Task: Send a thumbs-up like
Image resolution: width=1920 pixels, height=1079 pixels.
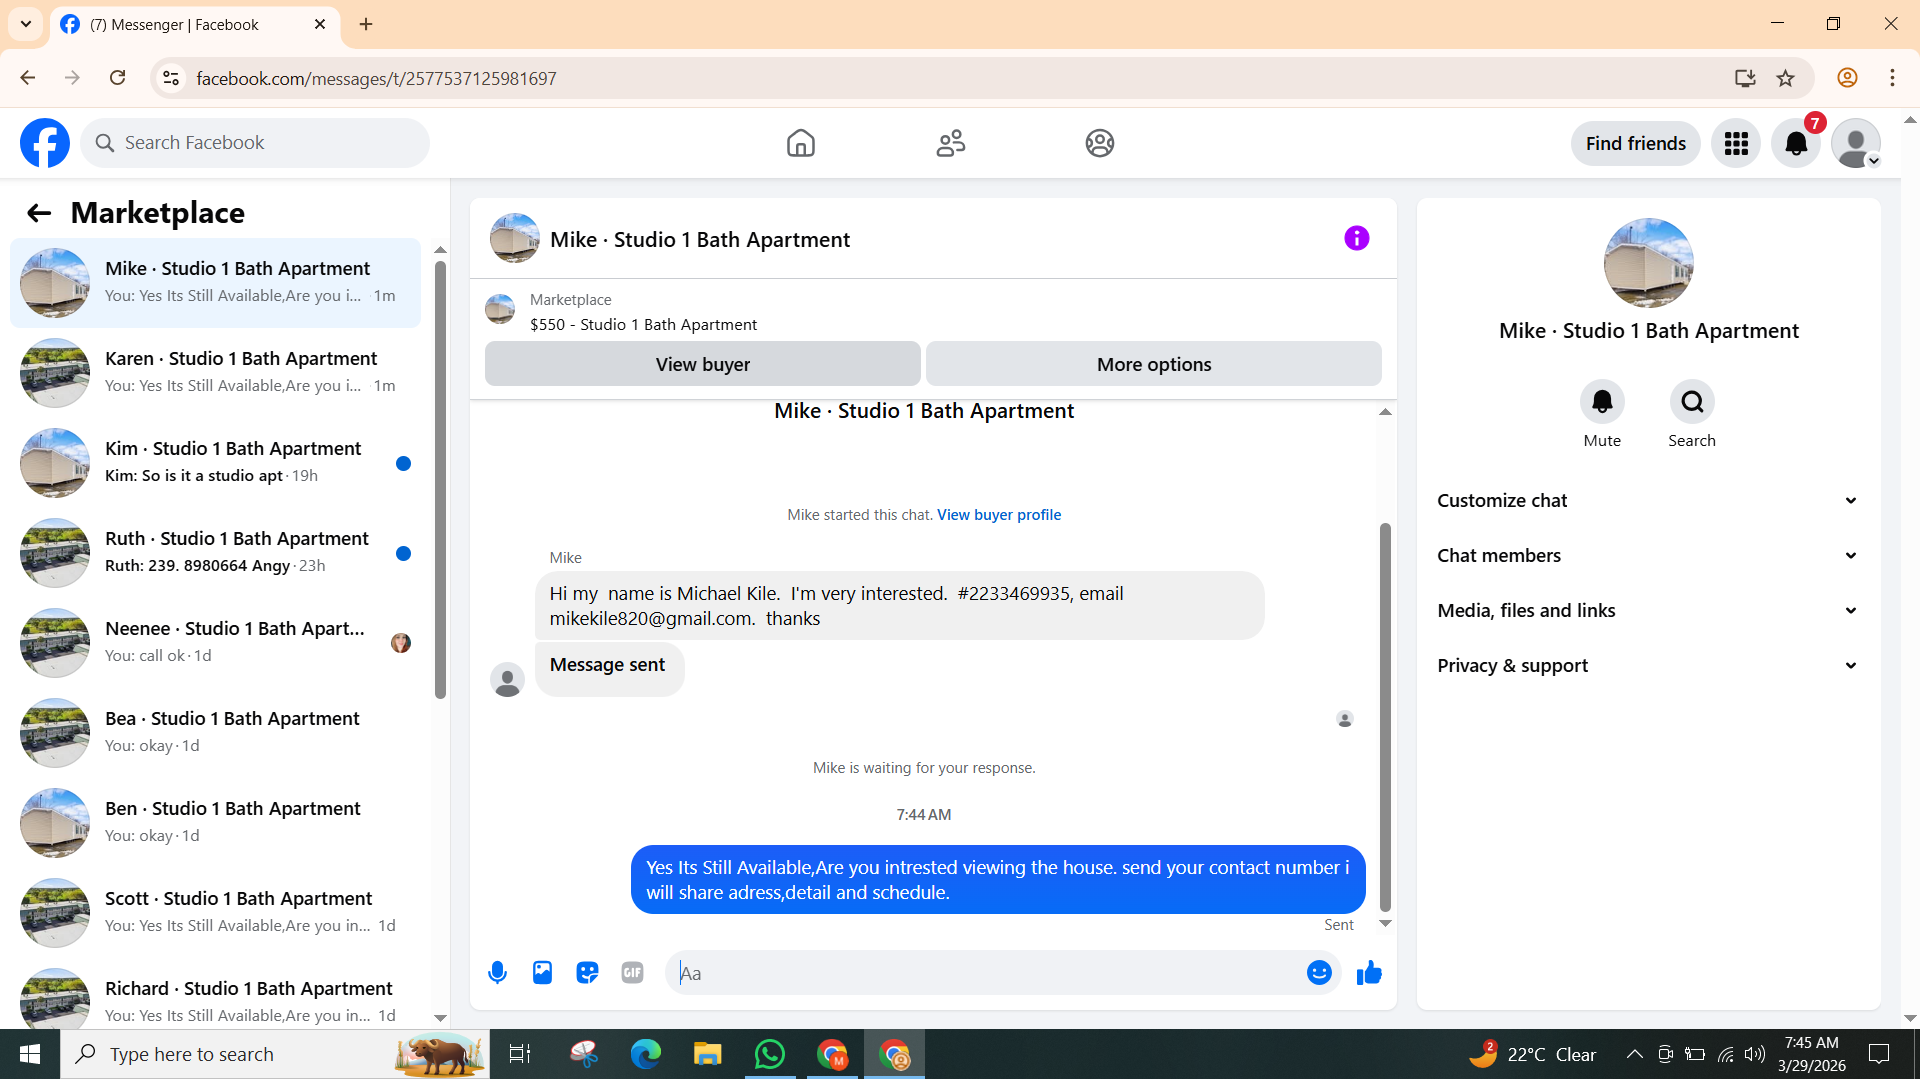Action: click(x=1369, y=973)
